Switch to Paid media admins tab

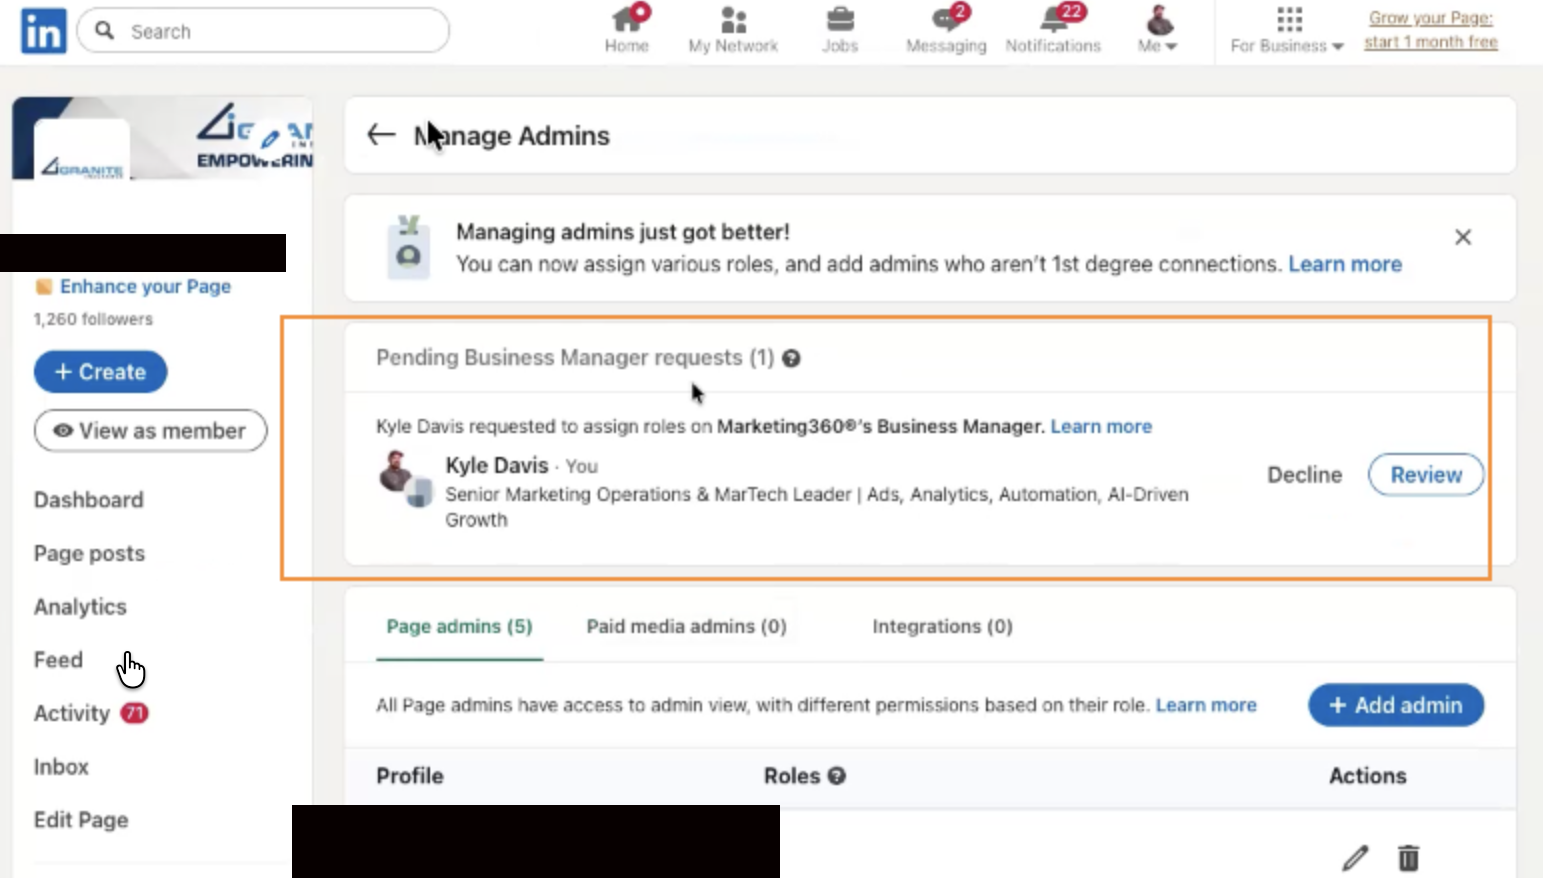click(686, 627)
